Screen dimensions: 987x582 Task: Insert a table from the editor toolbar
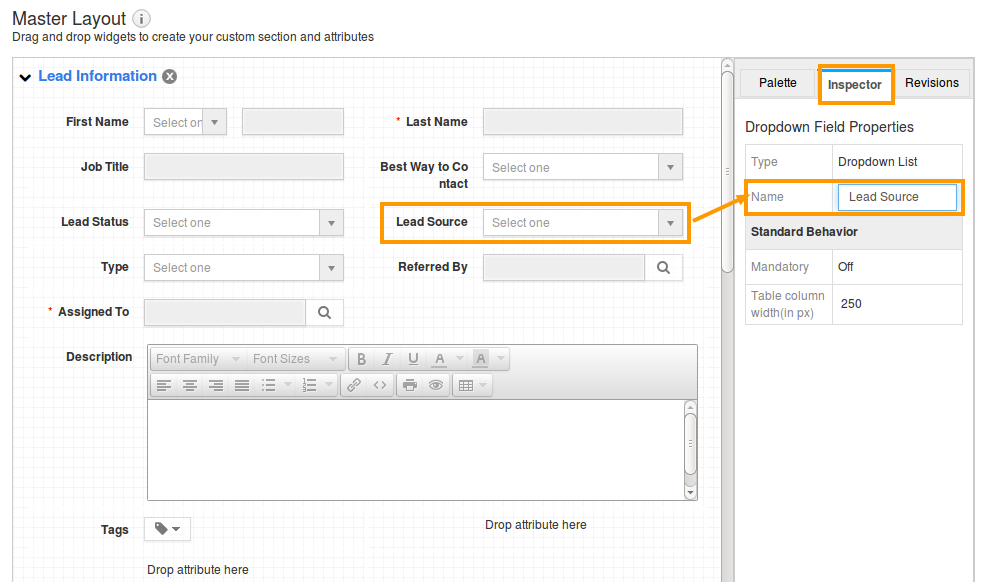tap(465, 383)
